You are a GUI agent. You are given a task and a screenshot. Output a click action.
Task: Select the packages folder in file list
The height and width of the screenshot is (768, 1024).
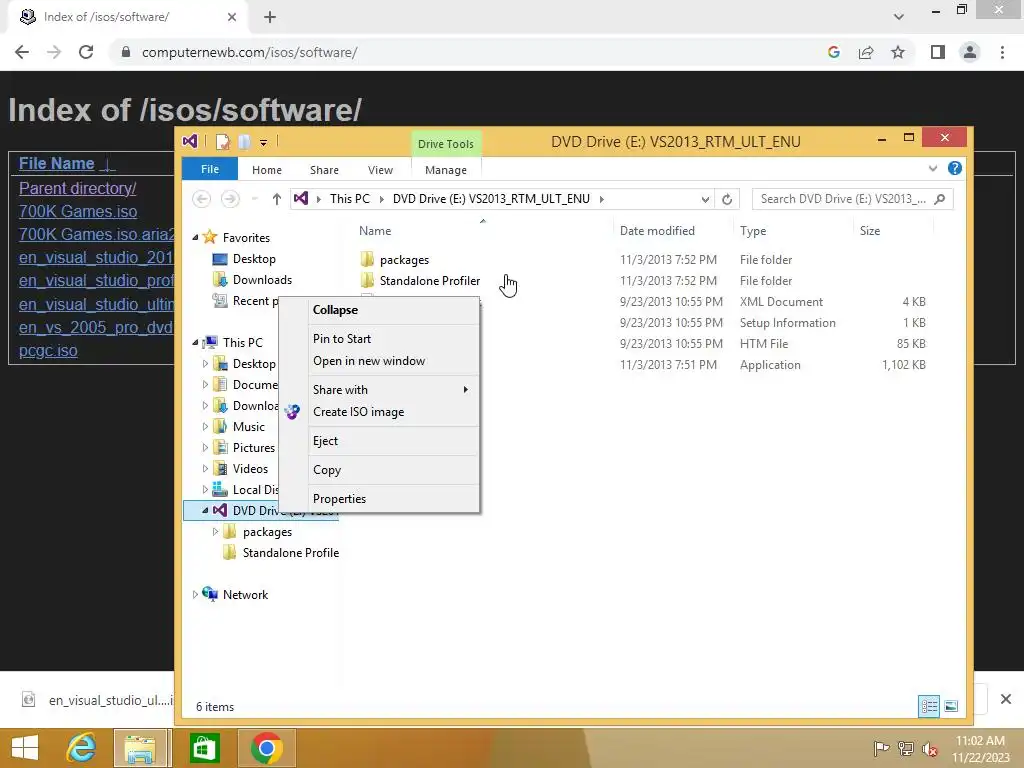pyautogui.click(x=404, y=260)
